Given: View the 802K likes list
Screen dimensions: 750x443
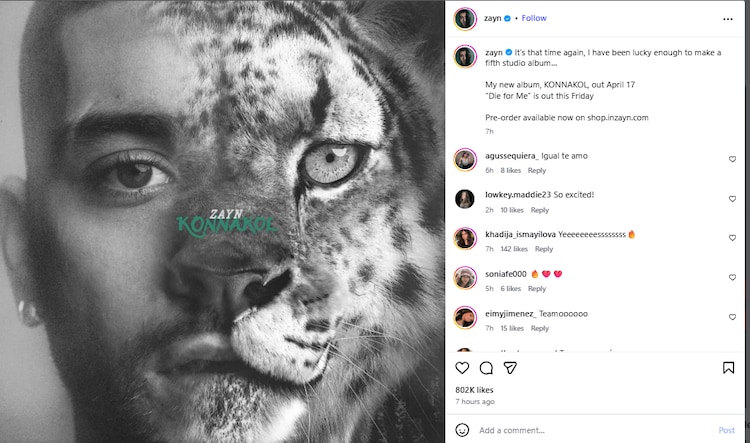Looking at the screenshot, I should click(x=474, y=389).
